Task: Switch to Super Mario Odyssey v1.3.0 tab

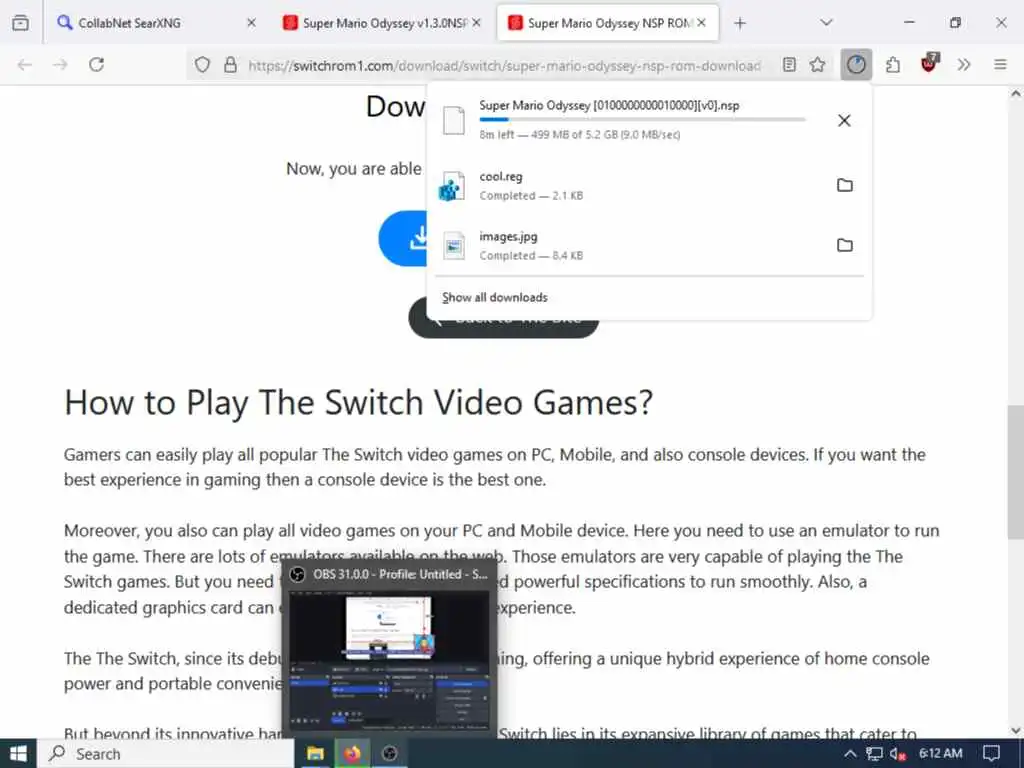Action: point(381,23)
